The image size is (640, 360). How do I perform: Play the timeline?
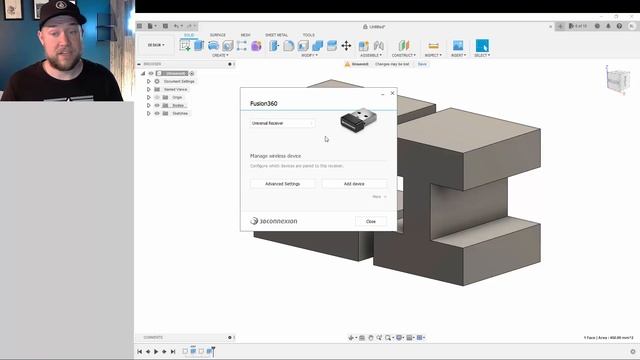(x=156, y=351)
